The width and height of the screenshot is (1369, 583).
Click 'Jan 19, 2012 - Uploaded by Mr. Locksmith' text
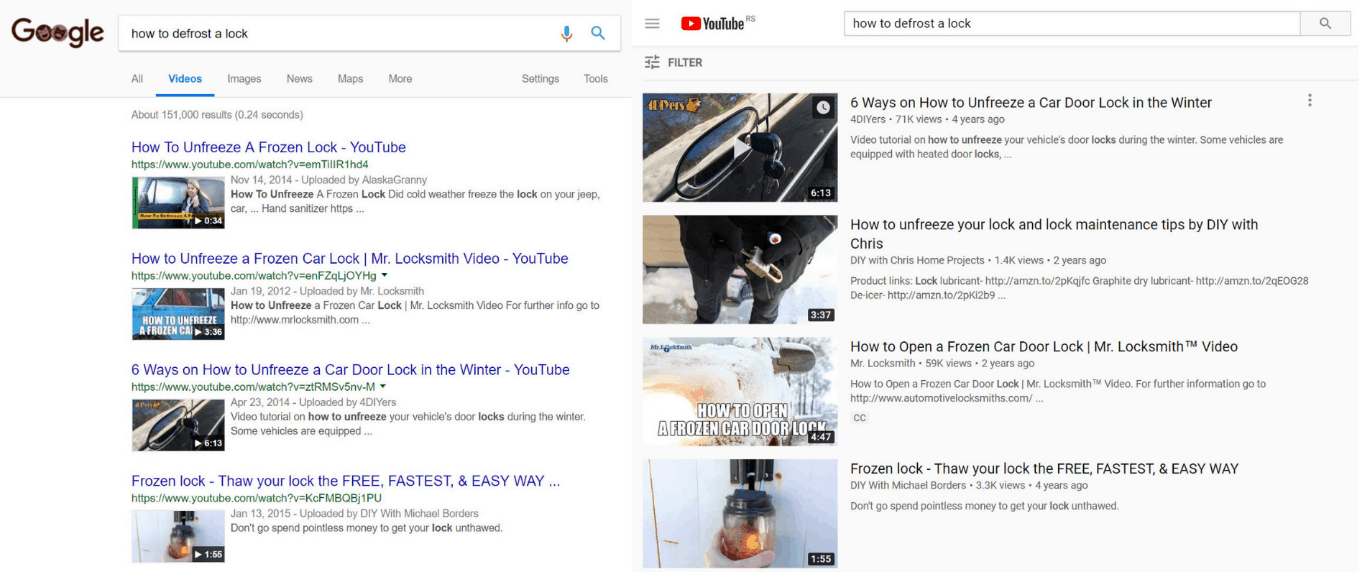(x=327, y=291)
